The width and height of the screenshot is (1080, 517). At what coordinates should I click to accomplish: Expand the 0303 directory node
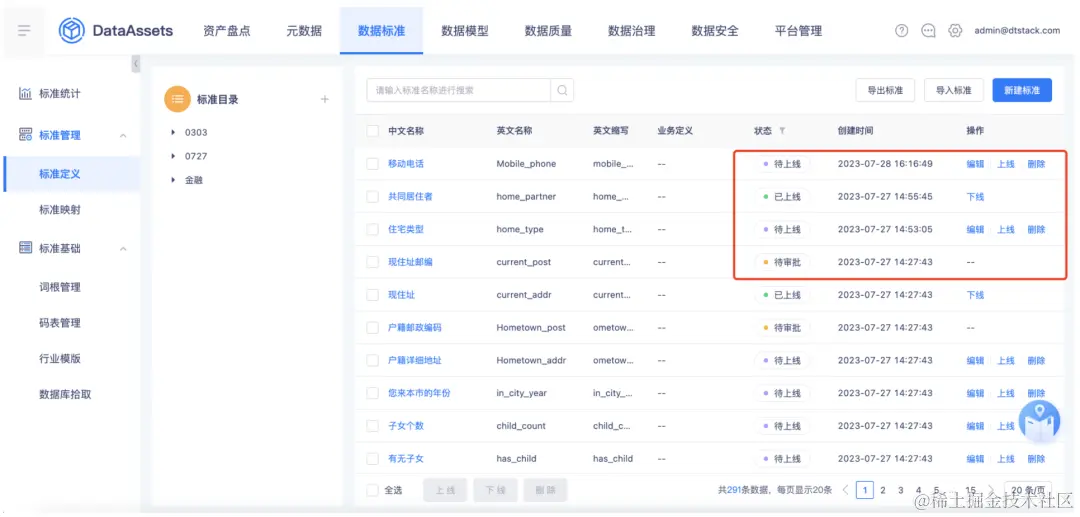(x=173, y=132)
